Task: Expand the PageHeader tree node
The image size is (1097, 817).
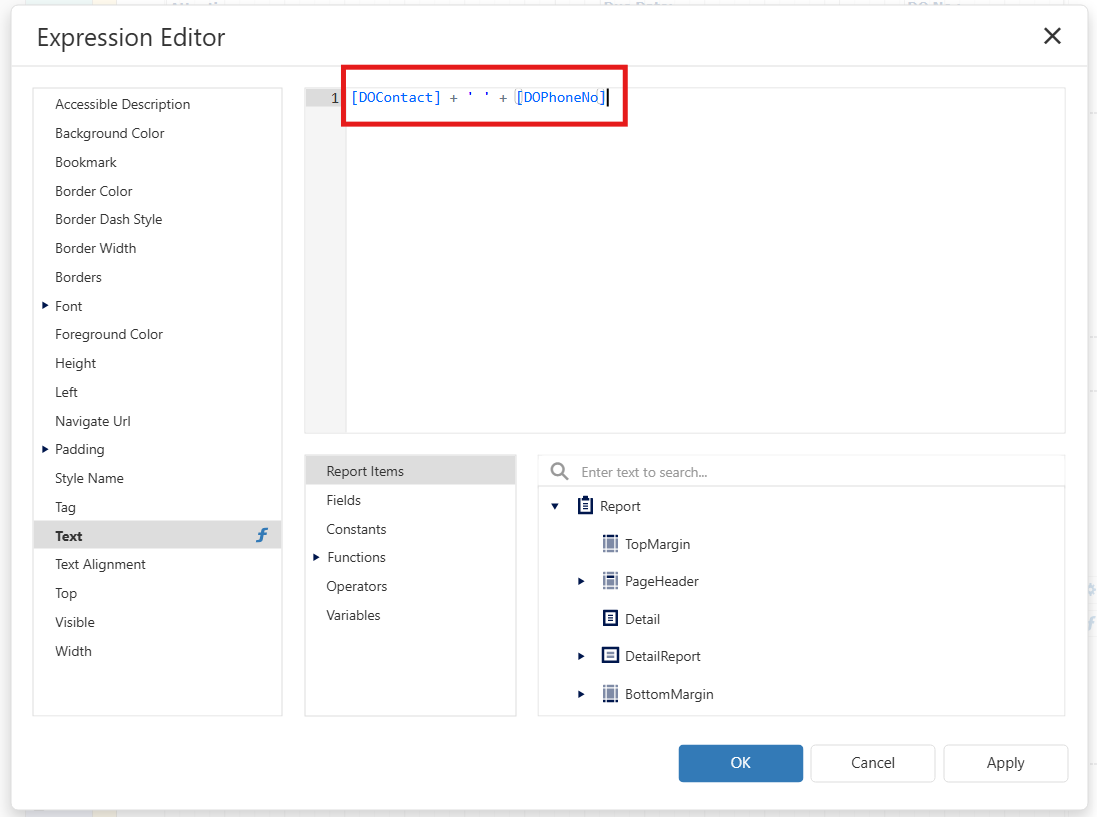Action: (581, 581)
